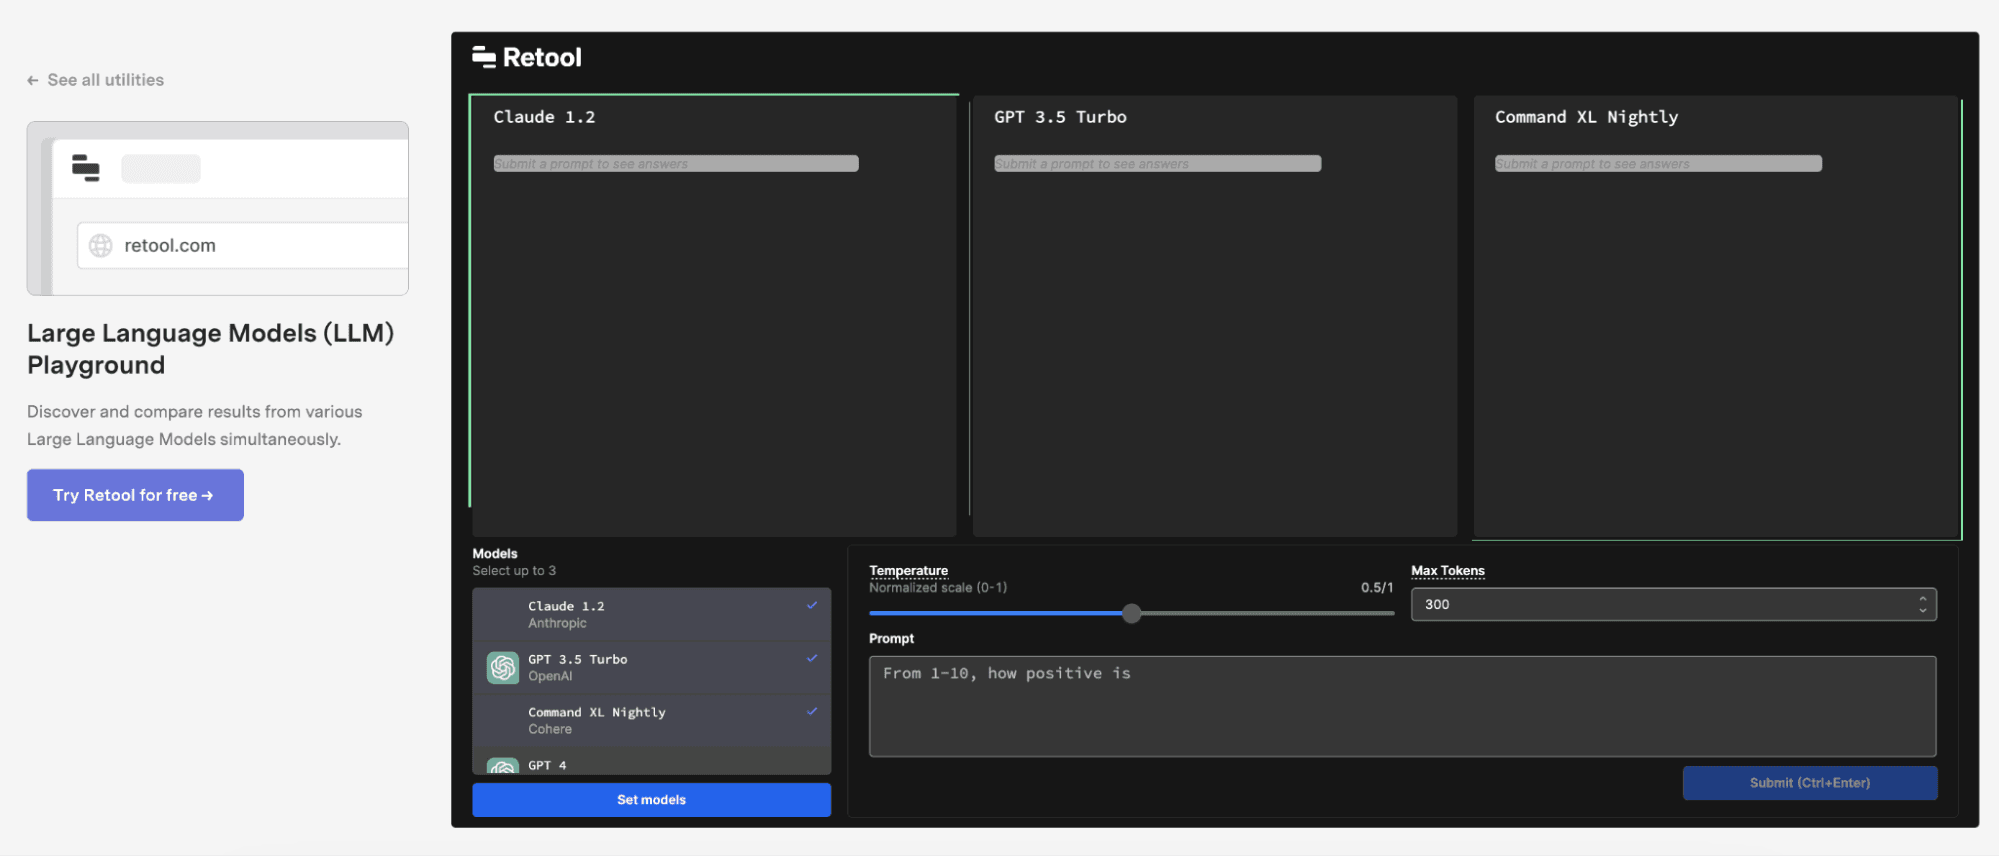The image size is (1999, 857).
Task: Uncheck the GPT 3.5 Turbo checkmark
Action: [812, 658]
